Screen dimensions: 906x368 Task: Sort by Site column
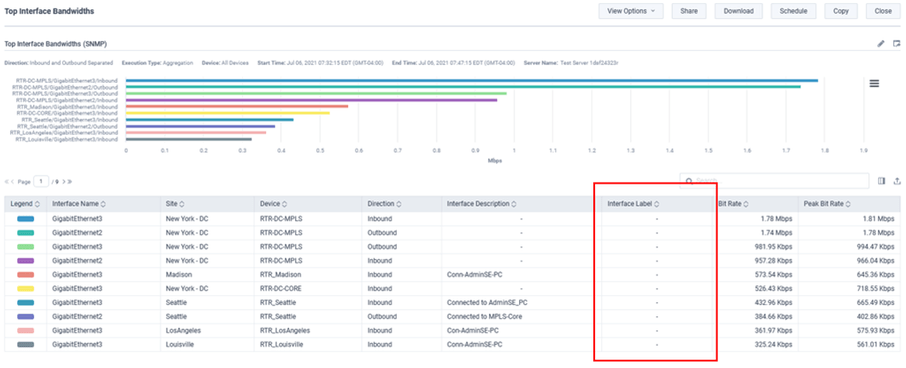[174, 204]
